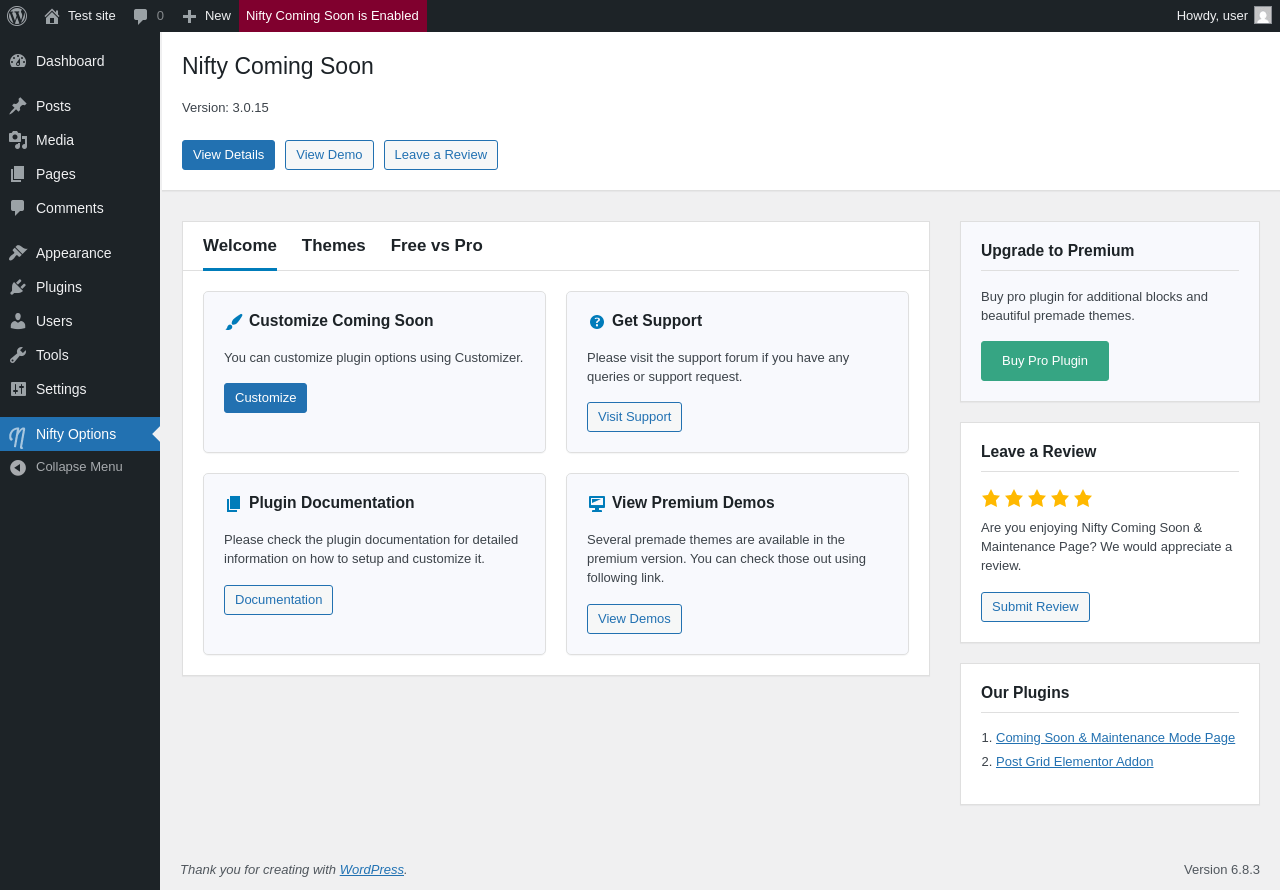Image resolution: width=1280 pixels, height=890 pixels.
Task: Open Appearance in the sidebar menu
Action: pyautogui.click(x=80, y=253)
